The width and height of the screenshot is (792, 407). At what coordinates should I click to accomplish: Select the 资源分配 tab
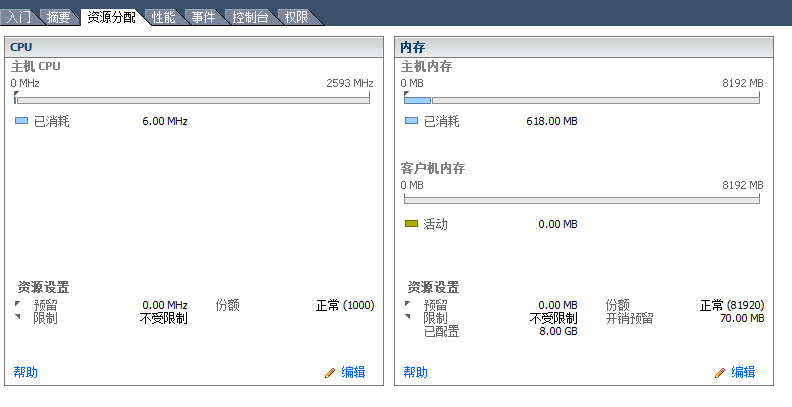tap(112, 17)
